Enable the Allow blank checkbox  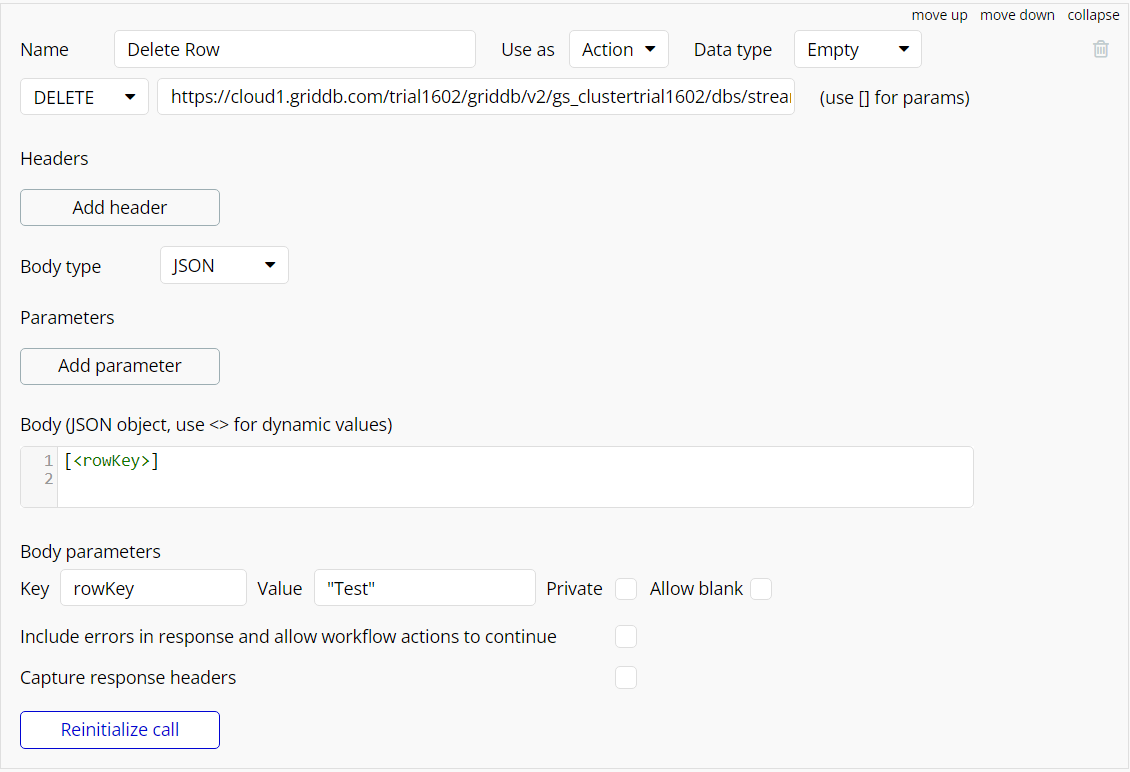coord(761,589)
